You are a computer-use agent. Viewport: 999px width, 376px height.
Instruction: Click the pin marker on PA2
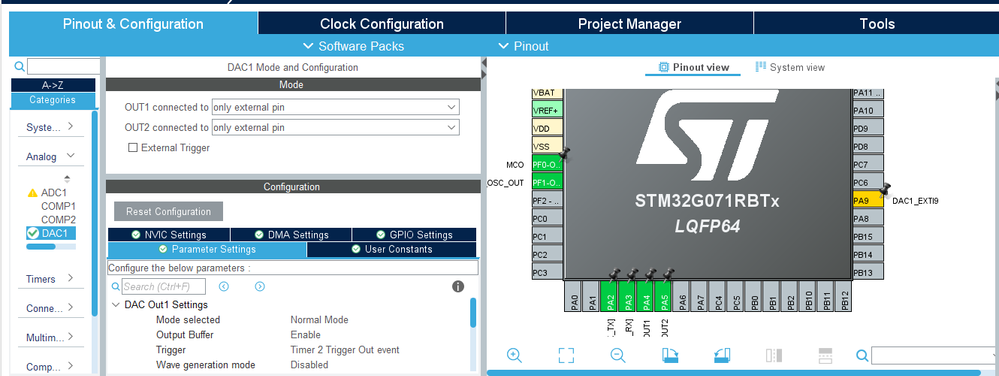614,275
